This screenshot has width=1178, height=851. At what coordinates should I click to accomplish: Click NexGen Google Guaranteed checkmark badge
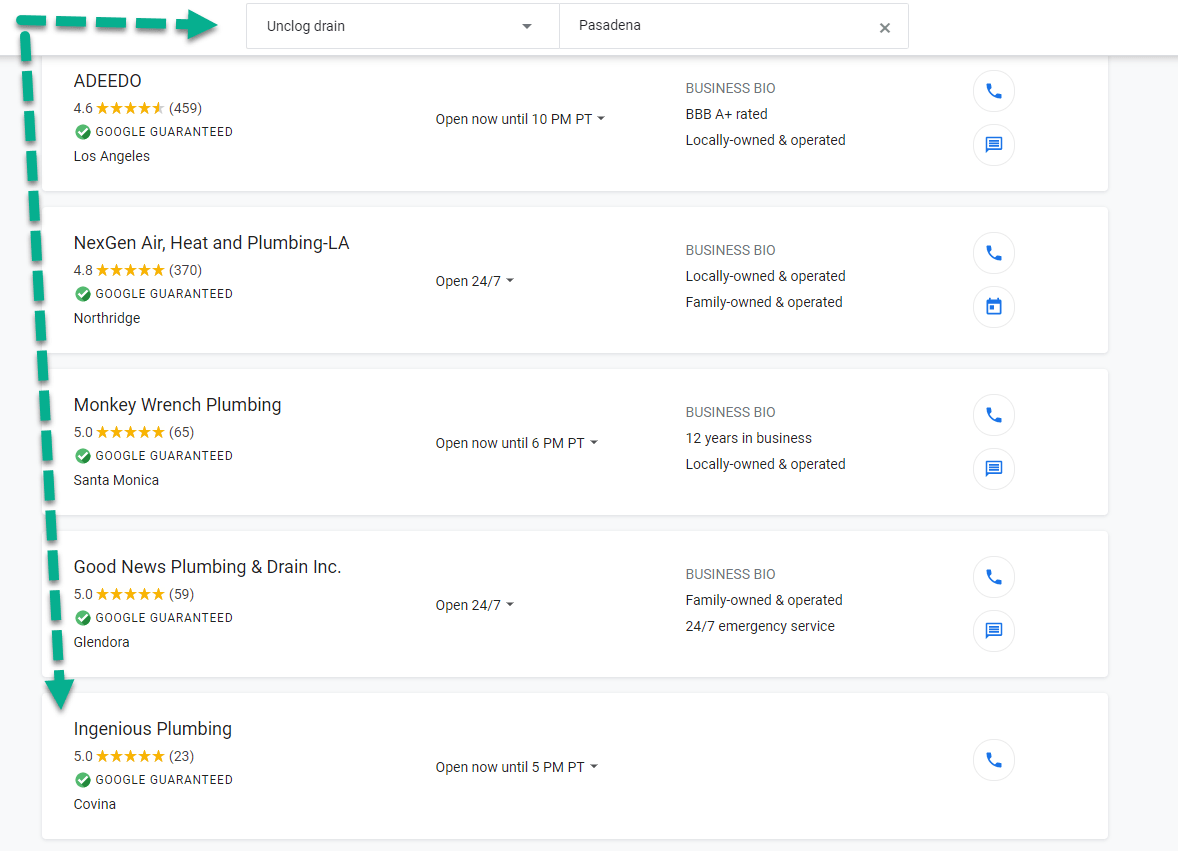83,294
